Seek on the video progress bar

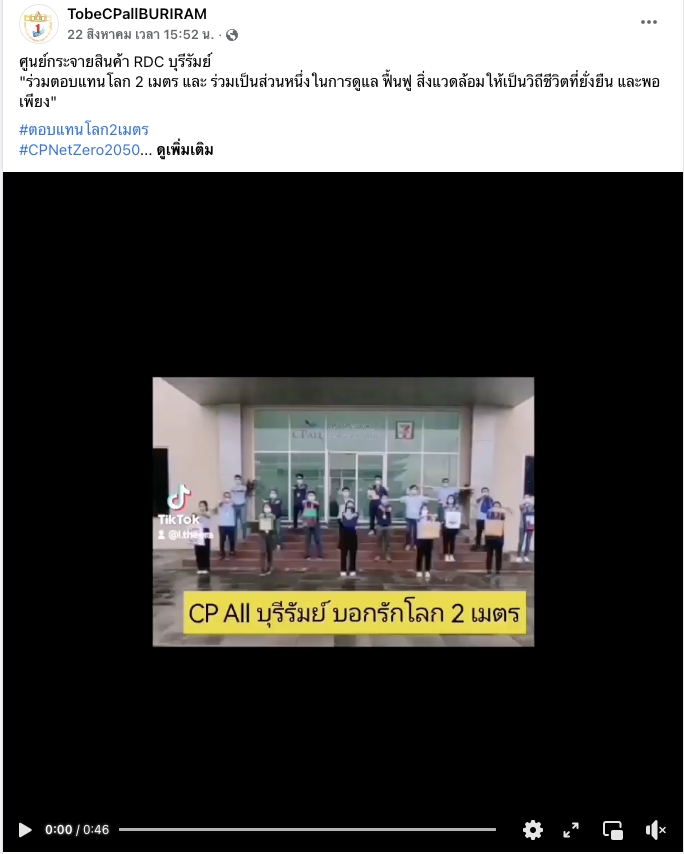pos(307,829)
